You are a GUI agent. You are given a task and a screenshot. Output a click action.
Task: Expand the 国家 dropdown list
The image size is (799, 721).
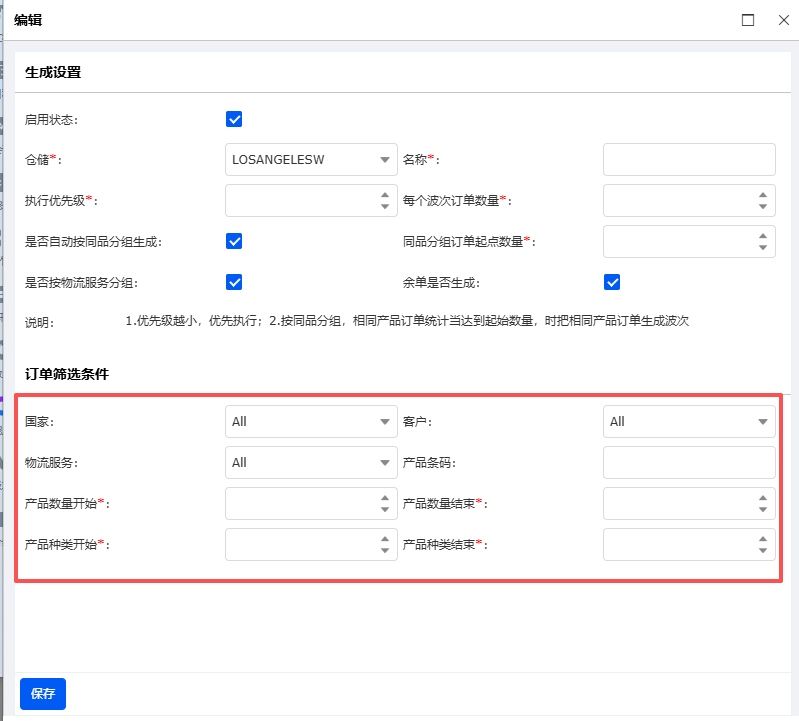(x=385, y=422)
